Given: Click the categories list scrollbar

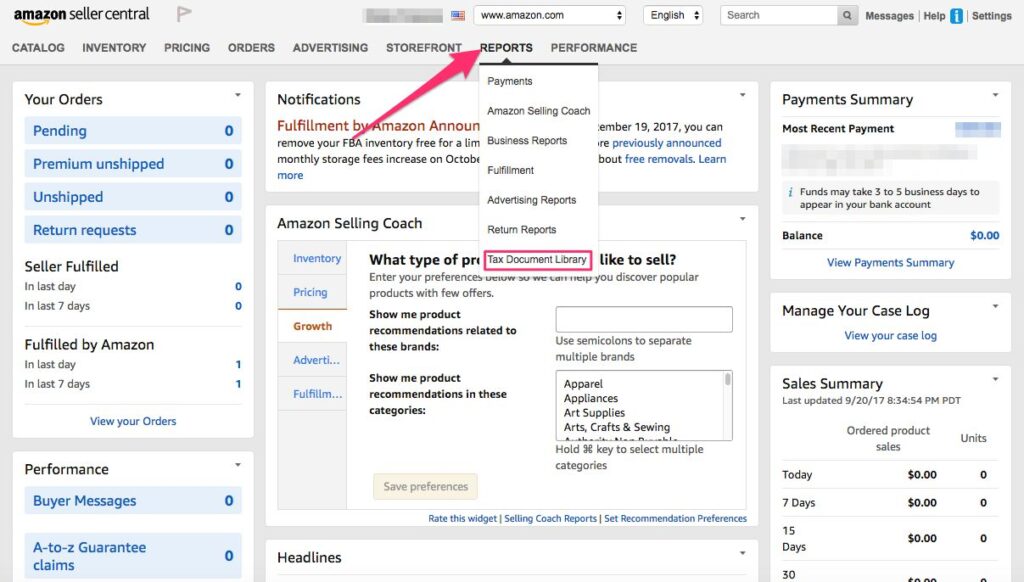Looking at the screenshot, I should coord(728,405).
